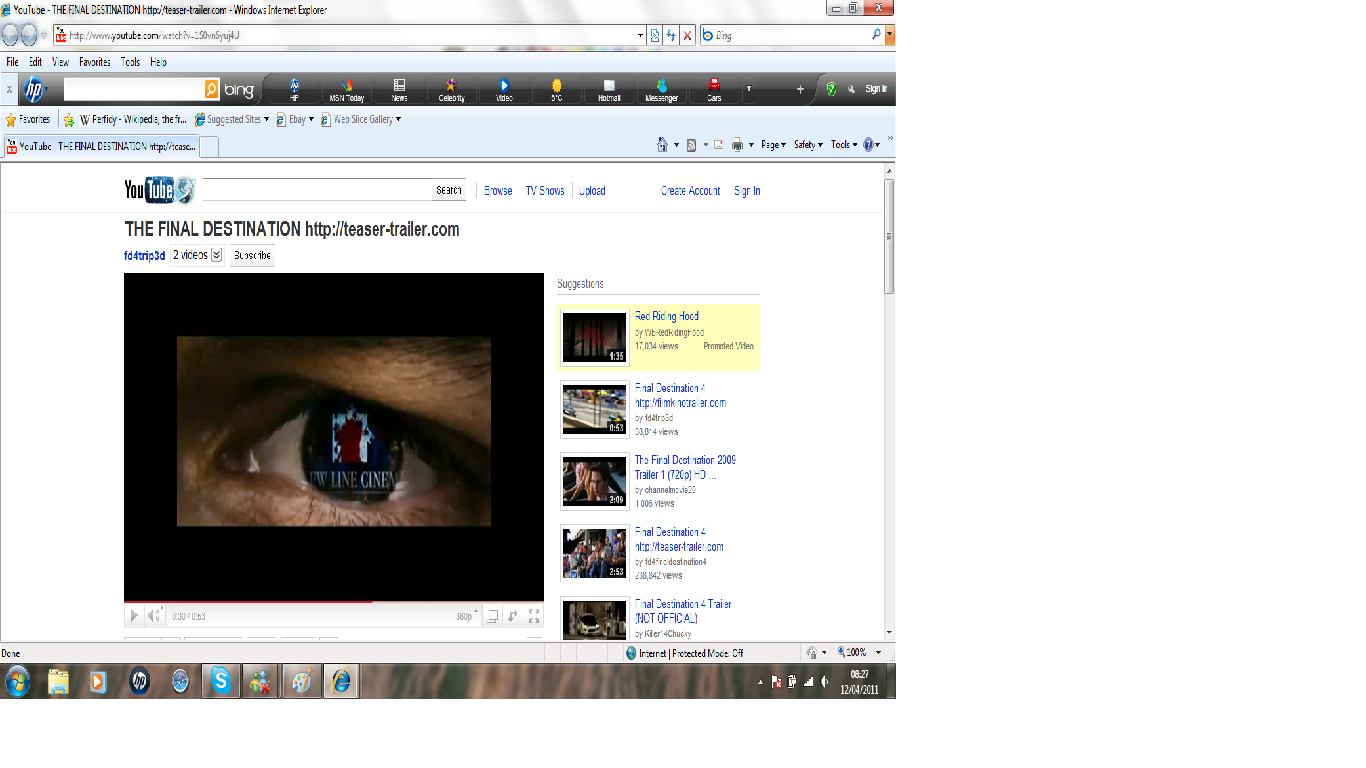Click the HP toolbar search text field
The height and width of the screenshot is (768, 1366).
tap(134, 89)
